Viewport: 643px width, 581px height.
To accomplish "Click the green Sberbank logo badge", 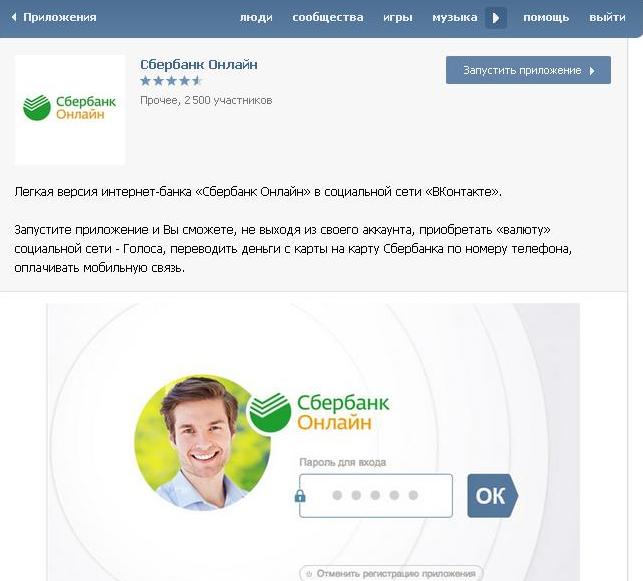I will [x=269, y=412].
